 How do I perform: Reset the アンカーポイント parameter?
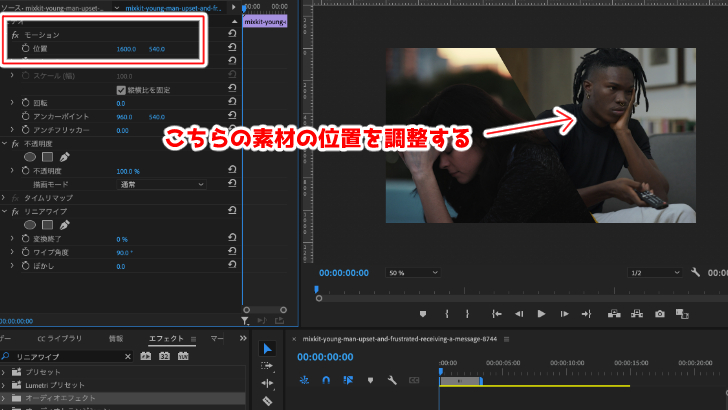[232, 115]
